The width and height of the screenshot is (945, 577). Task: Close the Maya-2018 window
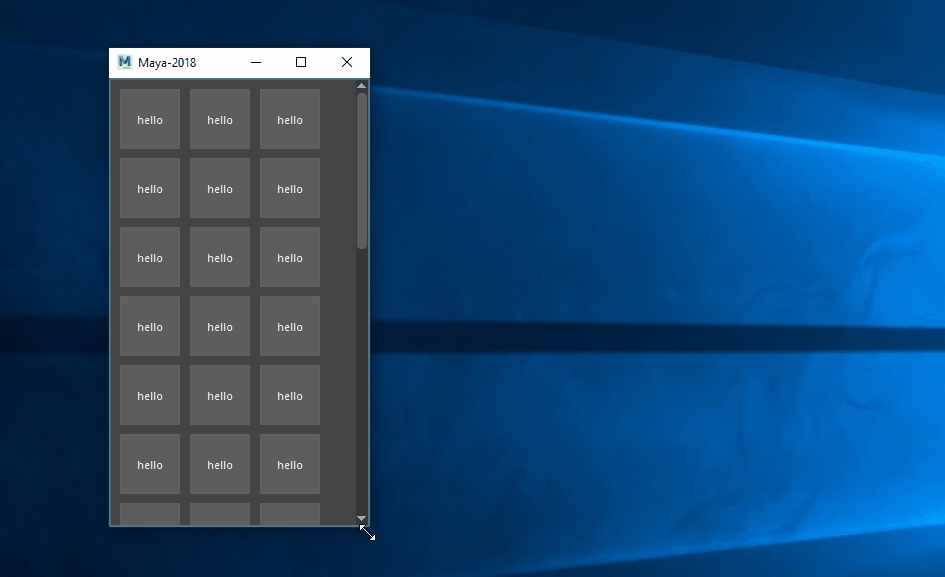pyautogui.click(x=347, y=62)
